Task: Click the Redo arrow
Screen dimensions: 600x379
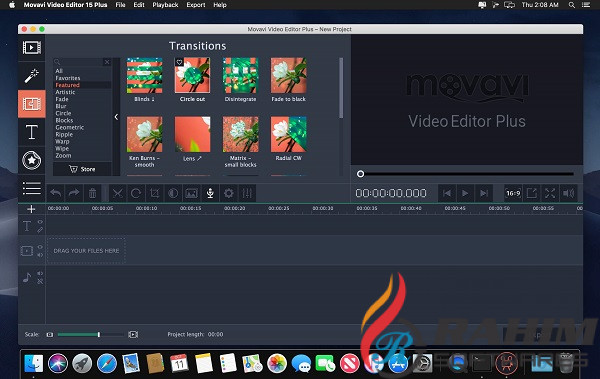Action: tap(74, 193)
